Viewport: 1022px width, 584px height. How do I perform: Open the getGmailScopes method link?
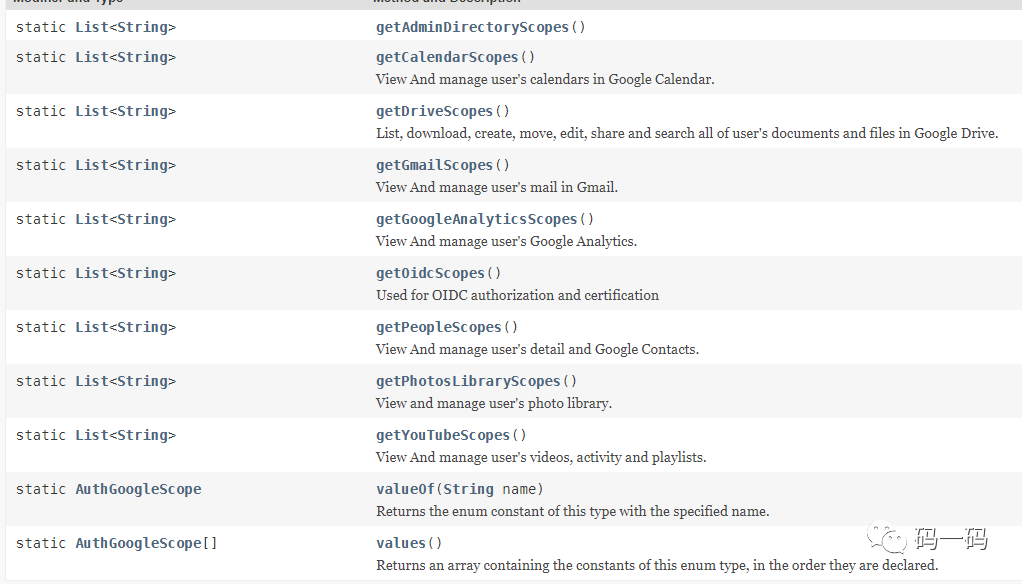(434, 165)
